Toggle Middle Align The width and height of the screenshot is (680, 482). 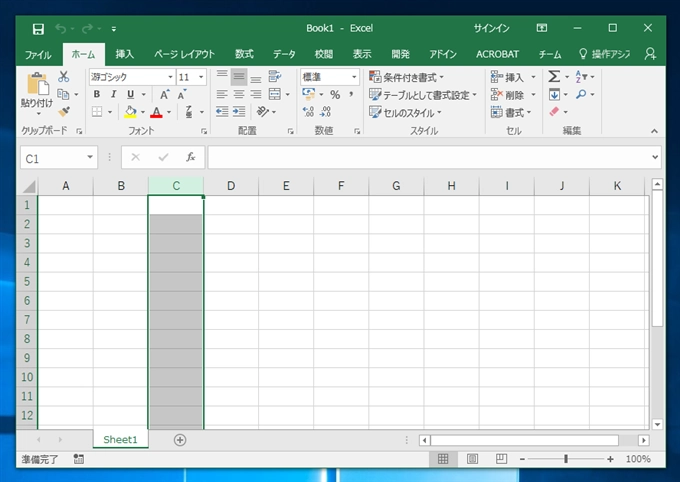click(239, 76)
